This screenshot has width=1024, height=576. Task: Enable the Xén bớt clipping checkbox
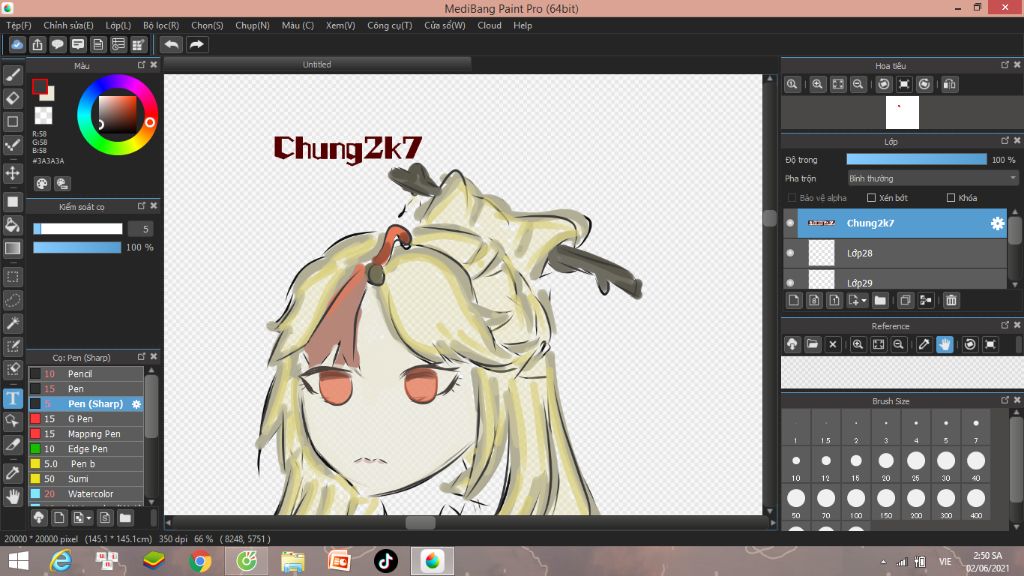pyautogui.click(x=871, y=198)
